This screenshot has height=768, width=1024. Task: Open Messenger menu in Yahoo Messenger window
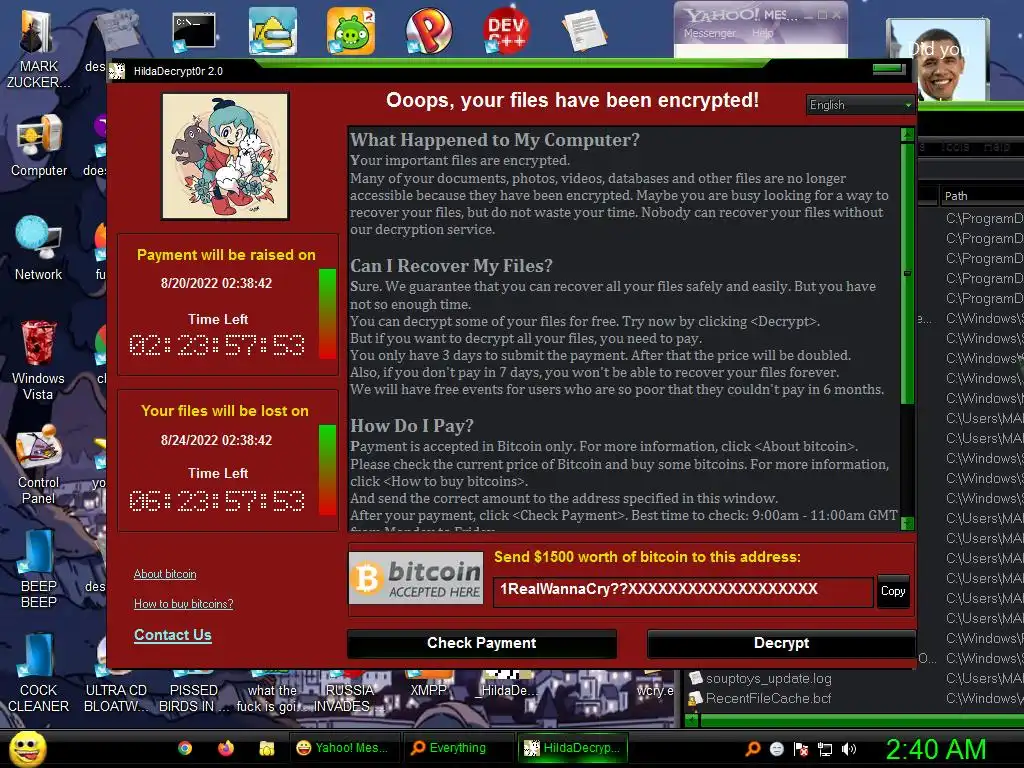coord(709,33)
